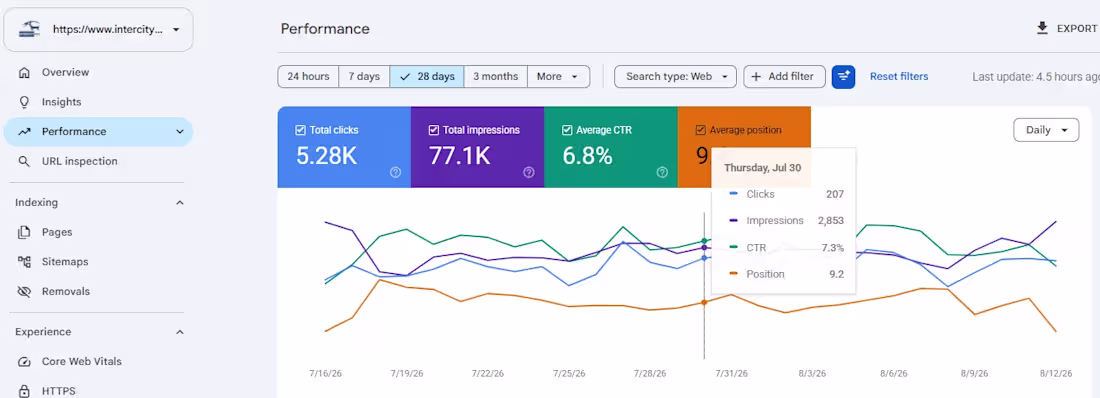Click the HTTPS padlock icon
This screenshot has width=1100, height=398.
click(25, 391)
